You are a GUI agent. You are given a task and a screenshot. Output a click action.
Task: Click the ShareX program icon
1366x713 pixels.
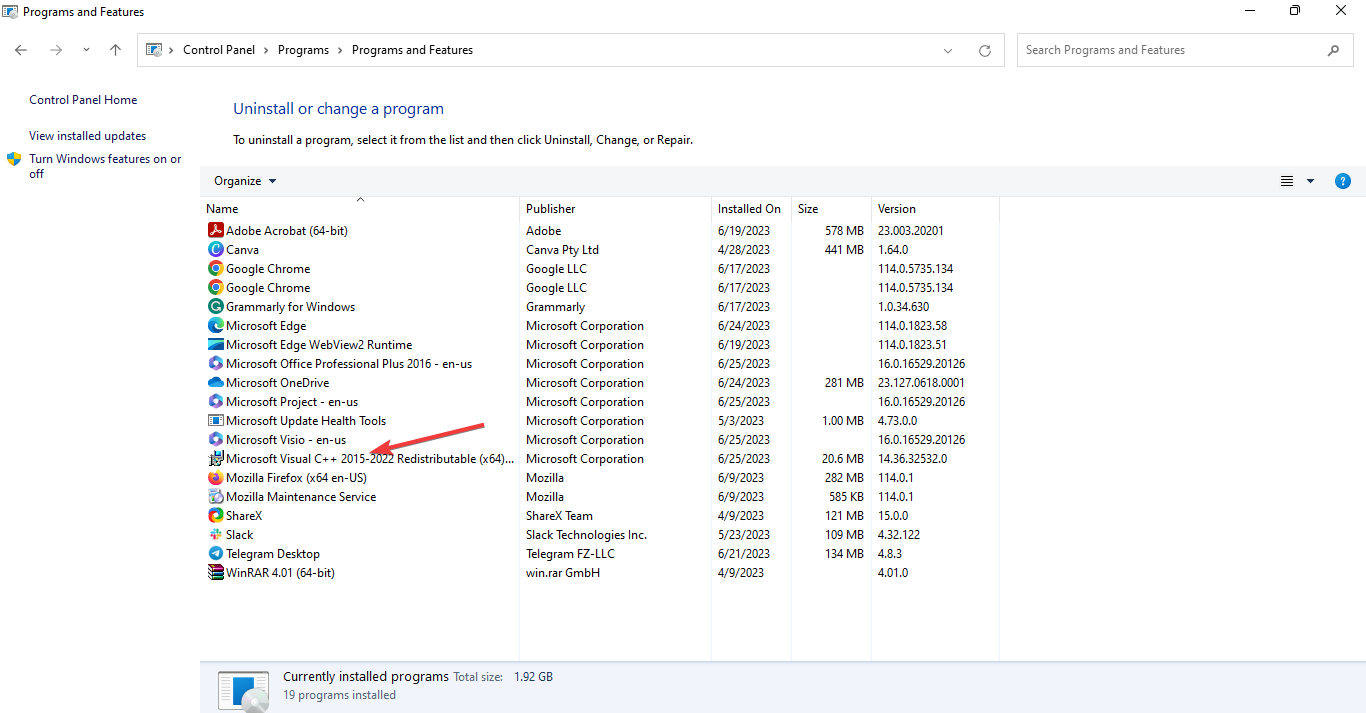[215, 516]
